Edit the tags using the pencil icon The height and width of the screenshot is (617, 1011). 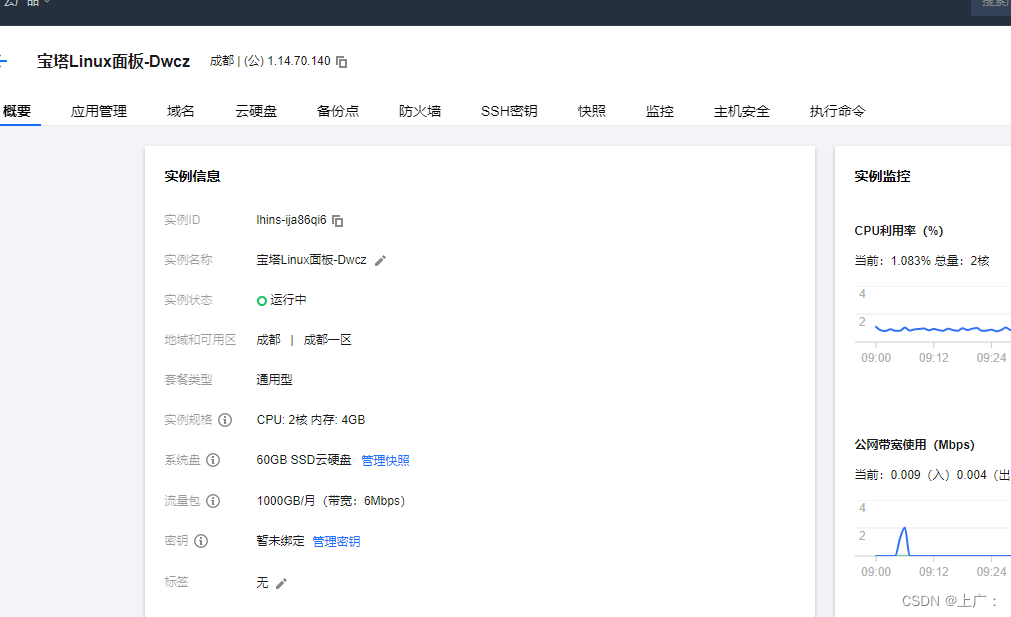tap(281, 583)
